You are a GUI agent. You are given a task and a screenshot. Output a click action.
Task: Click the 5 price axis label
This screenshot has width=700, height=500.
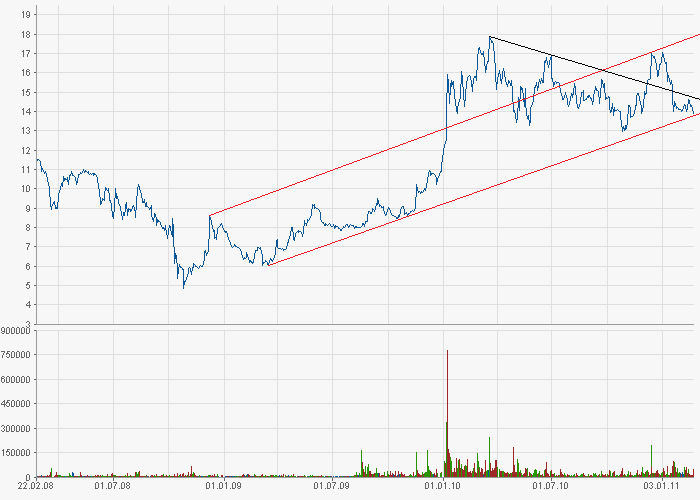[28, 286]
